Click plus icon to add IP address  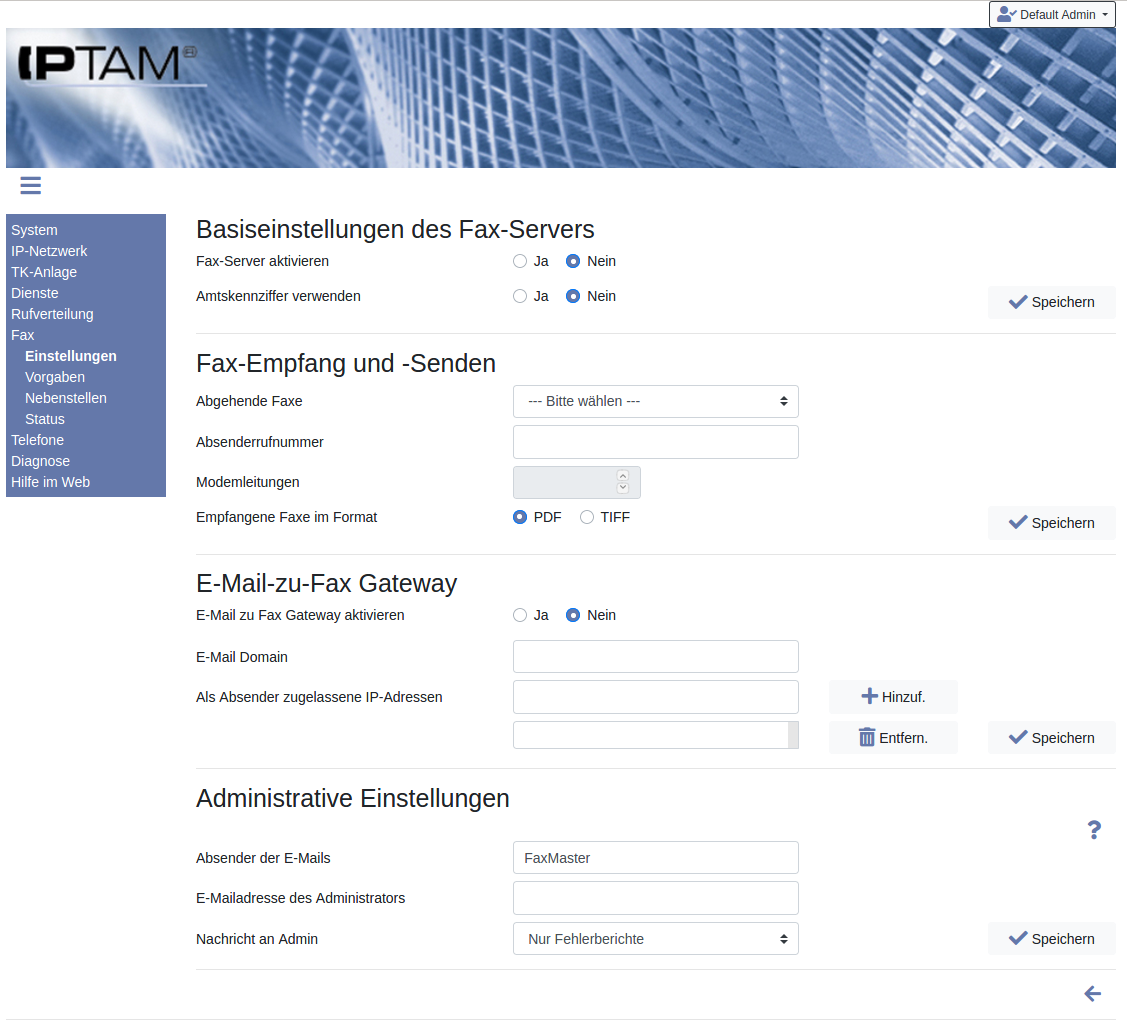click(869, 697)
